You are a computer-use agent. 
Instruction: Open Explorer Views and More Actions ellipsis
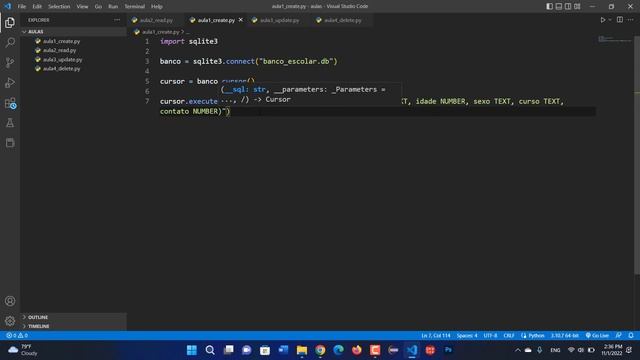pos(117,20)
